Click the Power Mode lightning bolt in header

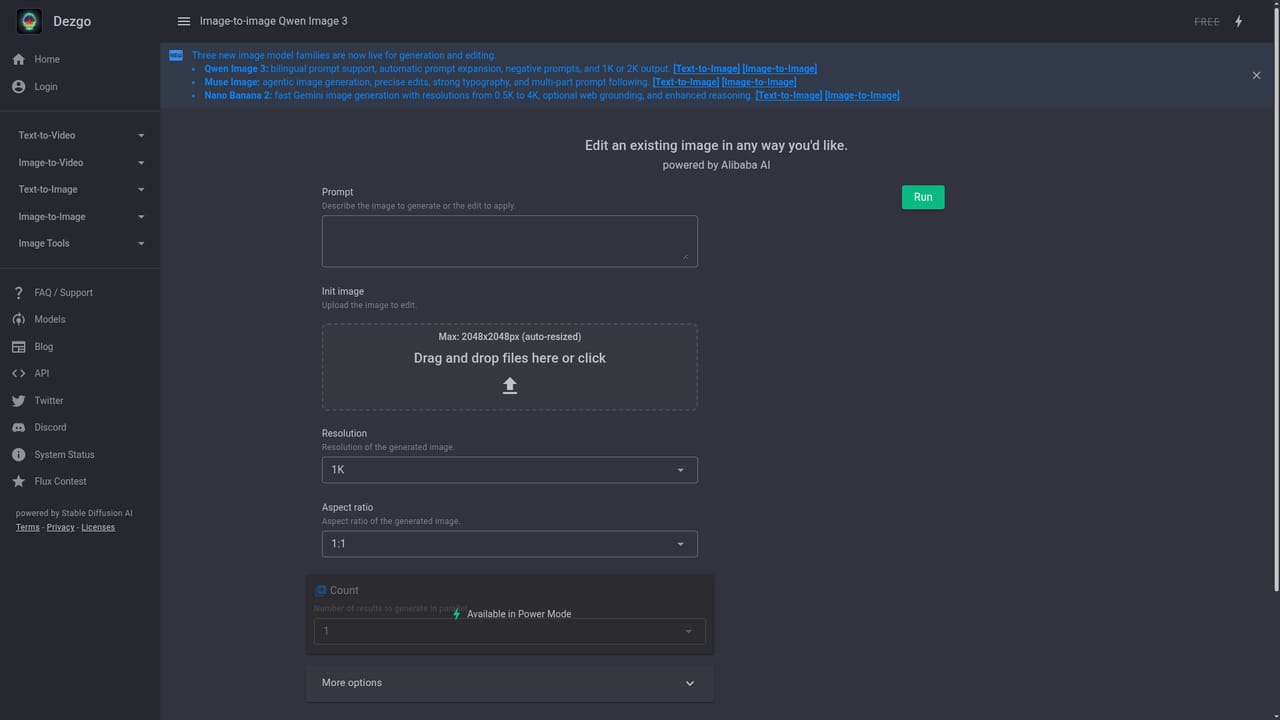1238,21
